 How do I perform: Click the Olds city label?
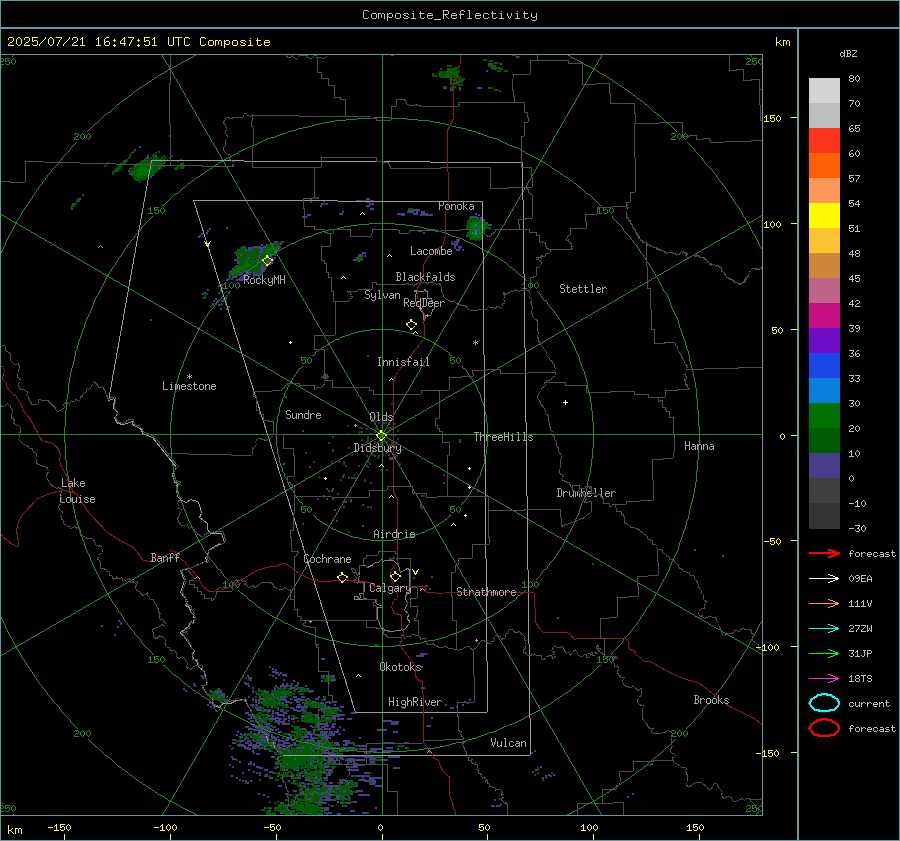pos(381,417)
